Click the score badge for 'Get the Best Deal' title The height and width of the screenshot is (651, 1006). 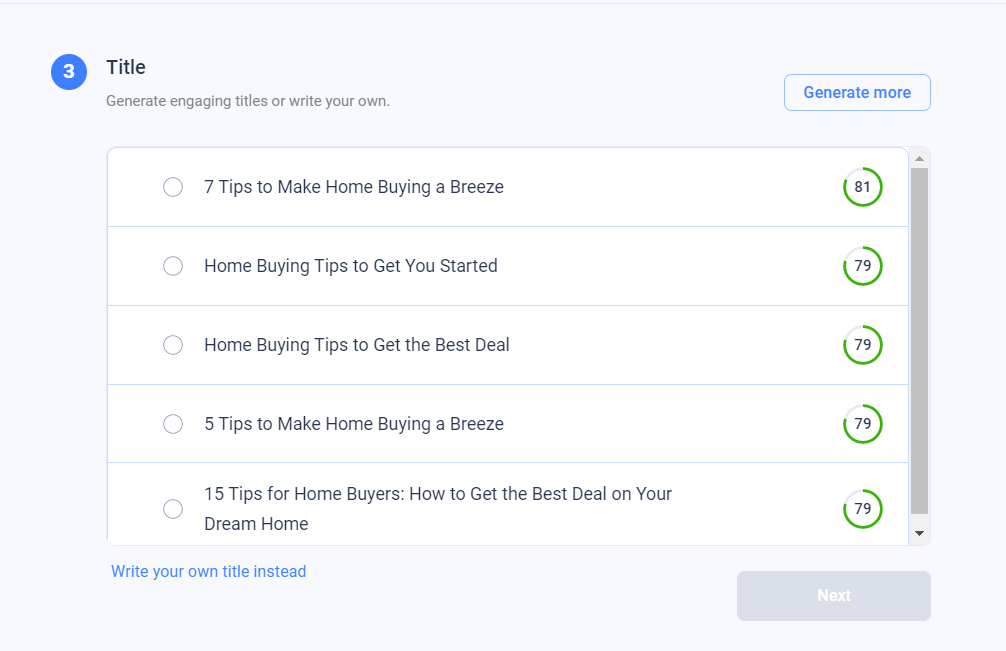click(862, 344)
